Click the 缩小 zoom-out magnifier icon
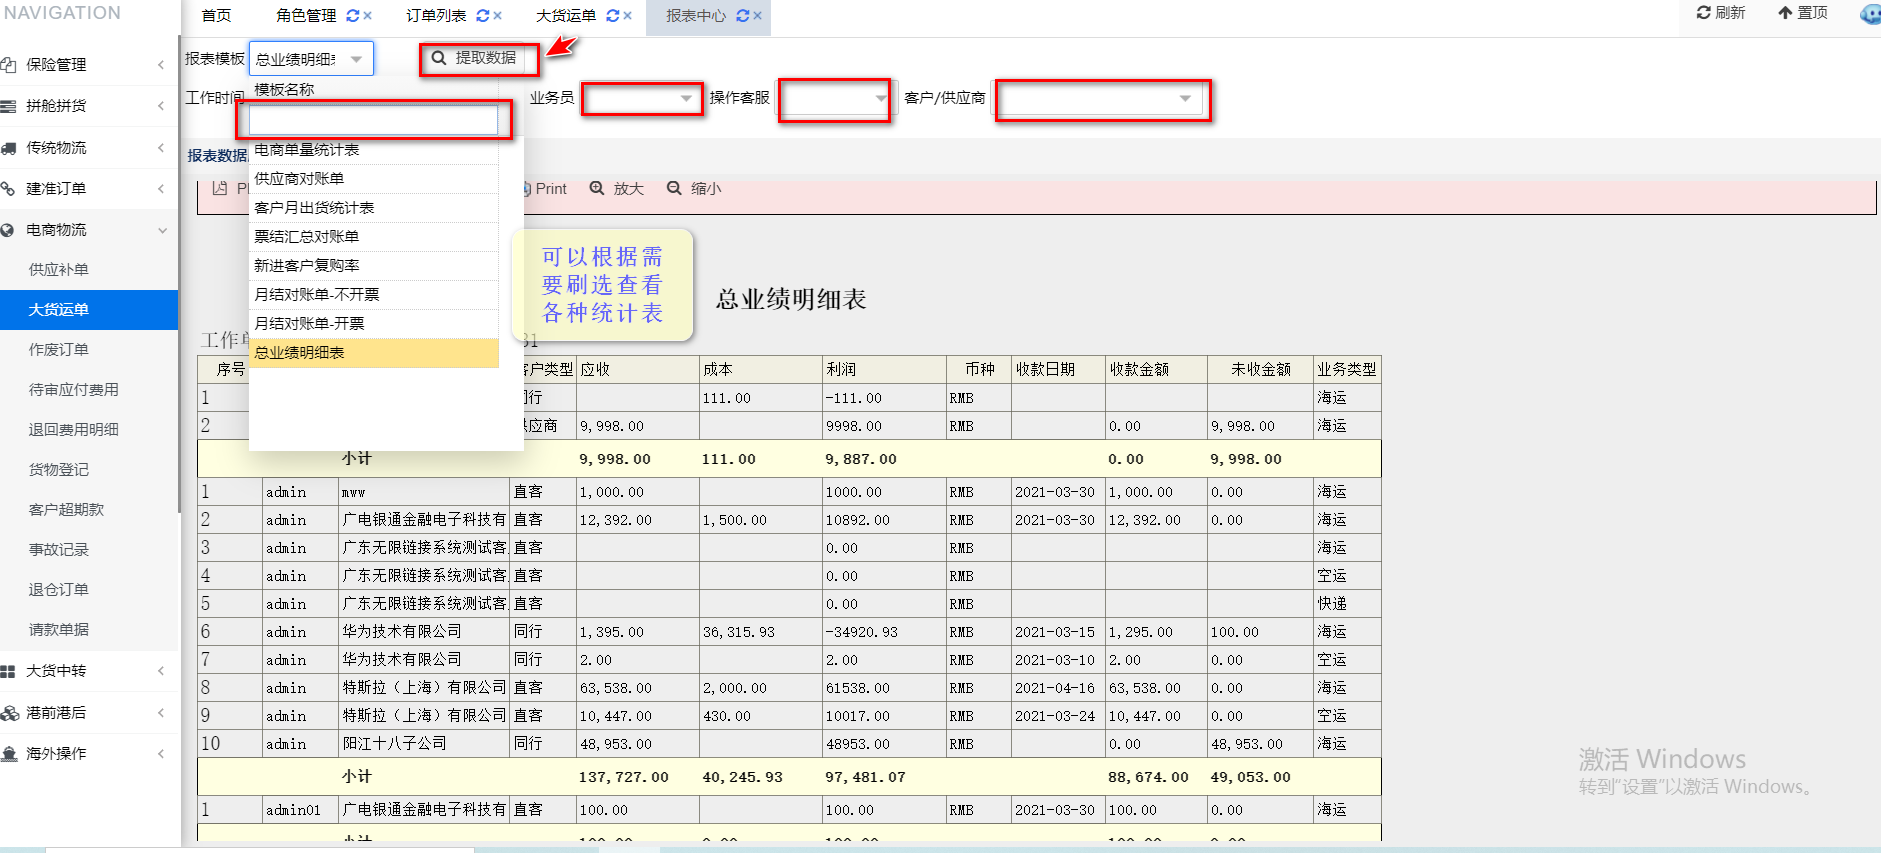This screenshot has width=1881, height=853. [674, 188]
